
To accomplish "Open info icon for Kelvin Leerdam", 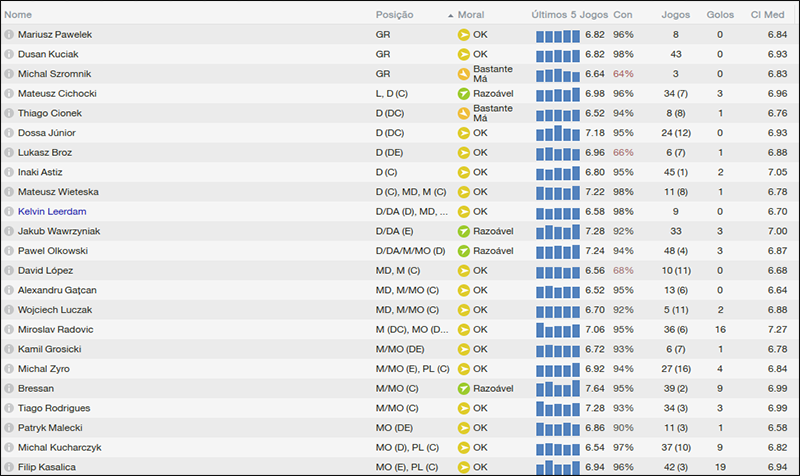I will click(x=10, y=212).
